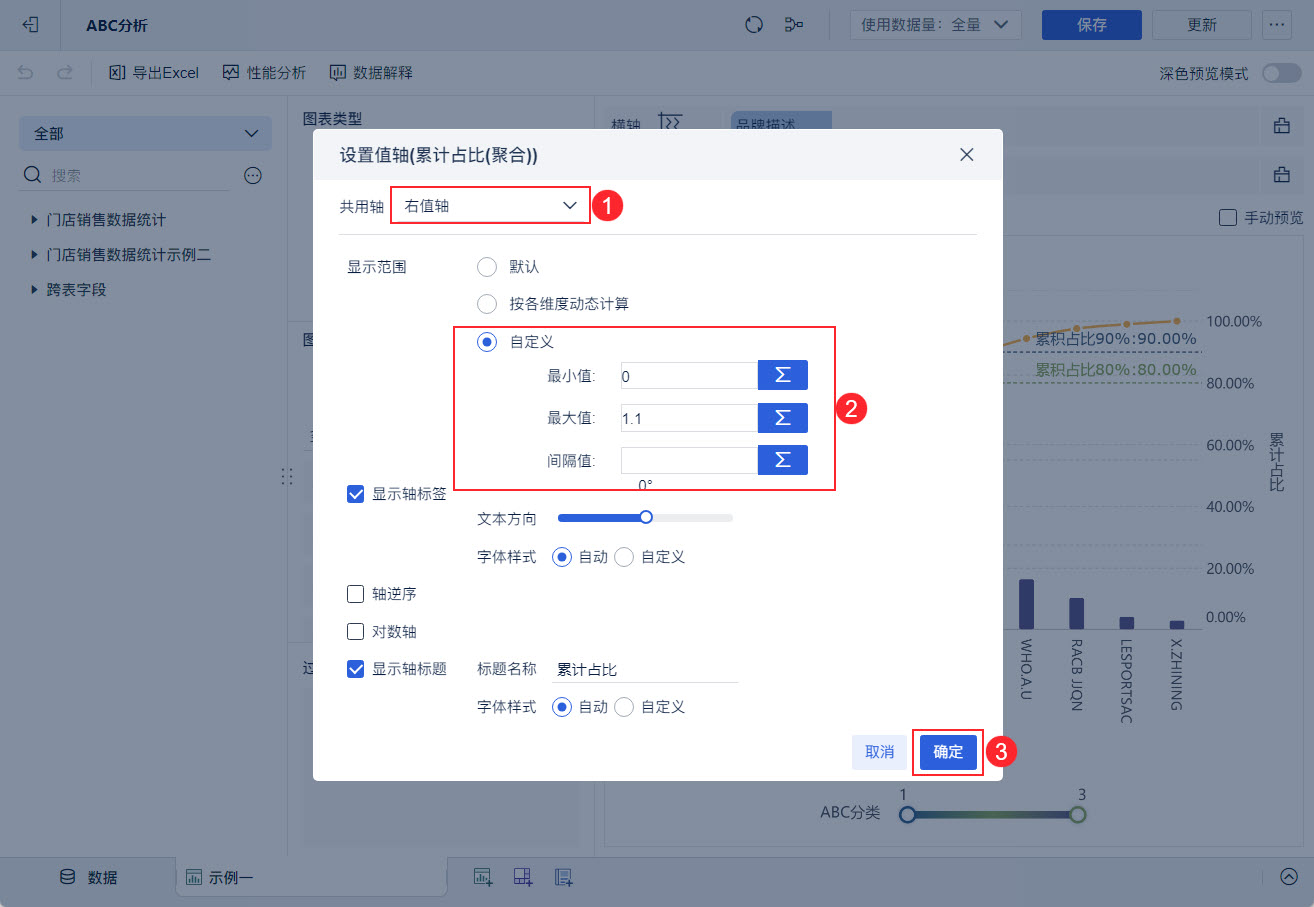Switch to the 数据 tab

[88, 877]
